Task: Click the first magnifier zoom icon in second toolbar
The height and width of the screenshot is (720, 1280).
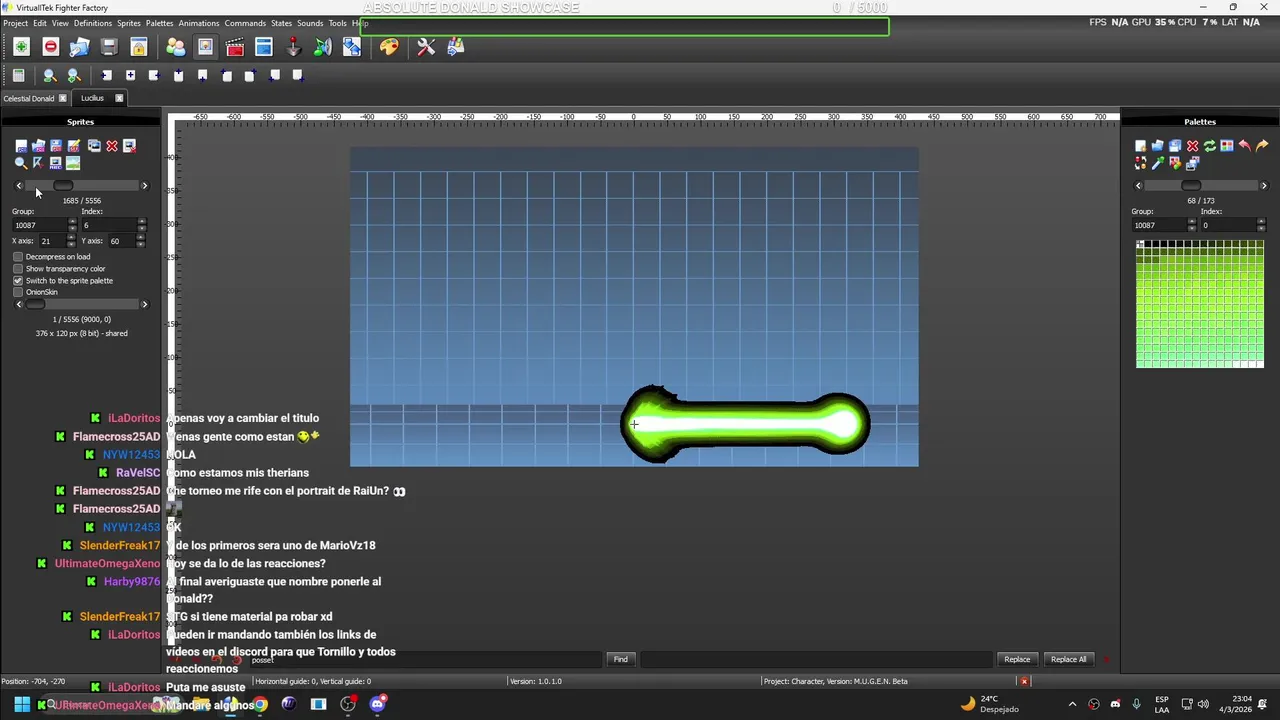Action: [49, 75]
